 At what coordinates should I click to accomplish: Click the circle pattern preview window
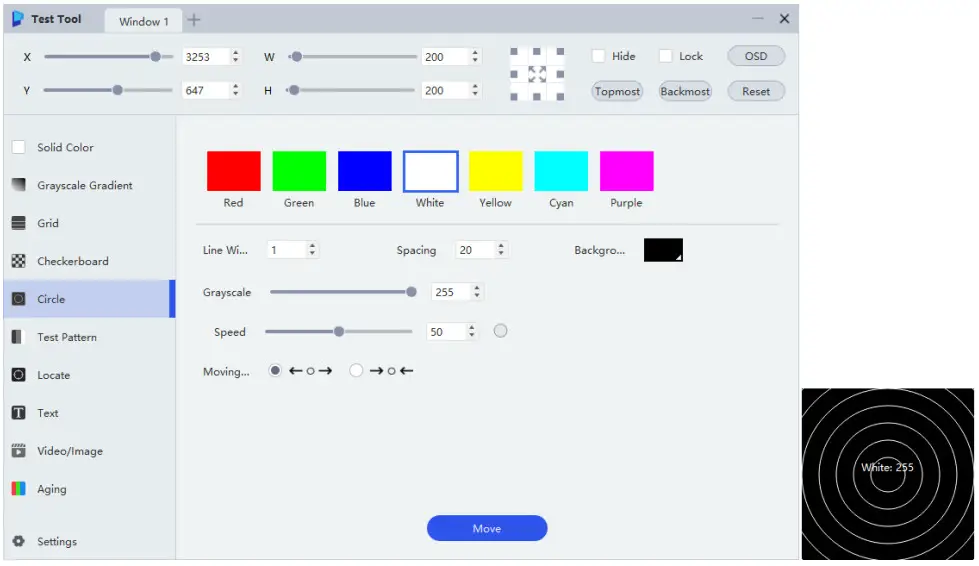(887, 474)
